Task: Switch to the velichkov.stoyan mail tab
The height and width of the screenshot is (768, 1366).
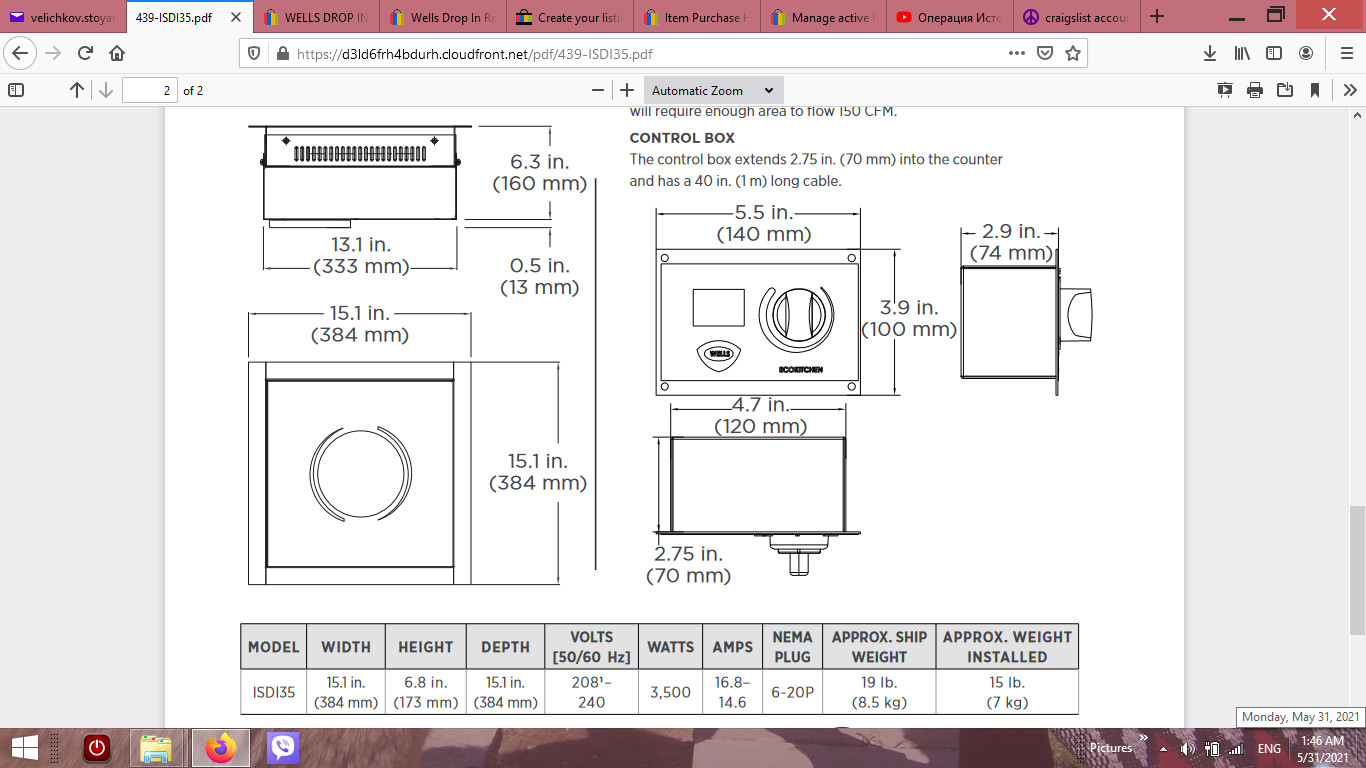Action: click(x=63, y=17)
